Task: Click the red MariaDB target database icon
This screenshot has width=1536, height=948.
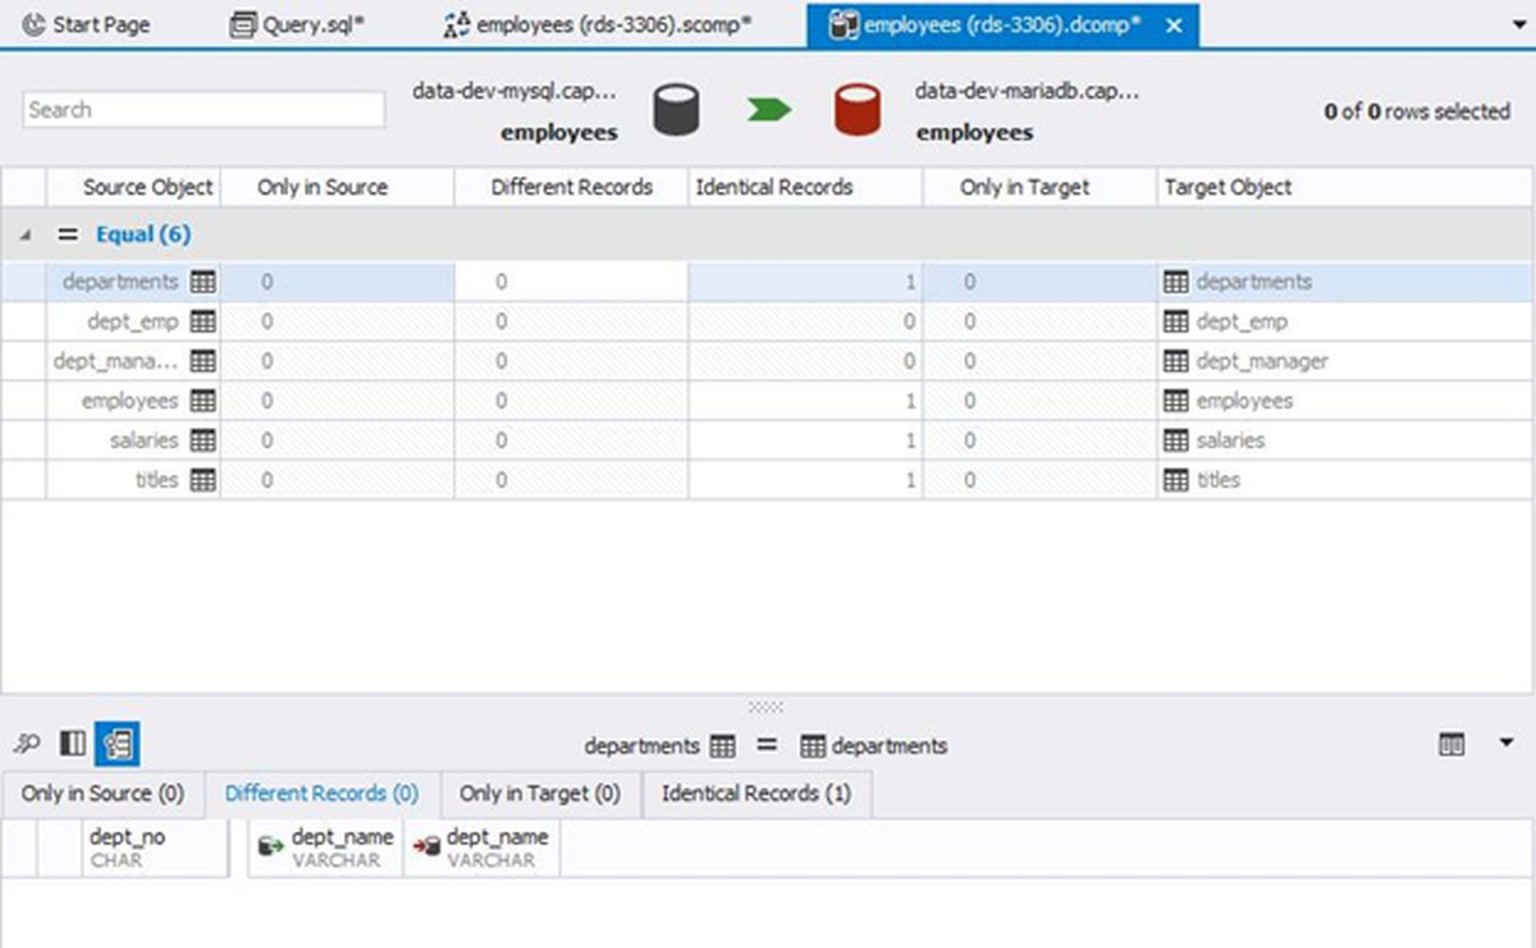Action: pos(855,108)
